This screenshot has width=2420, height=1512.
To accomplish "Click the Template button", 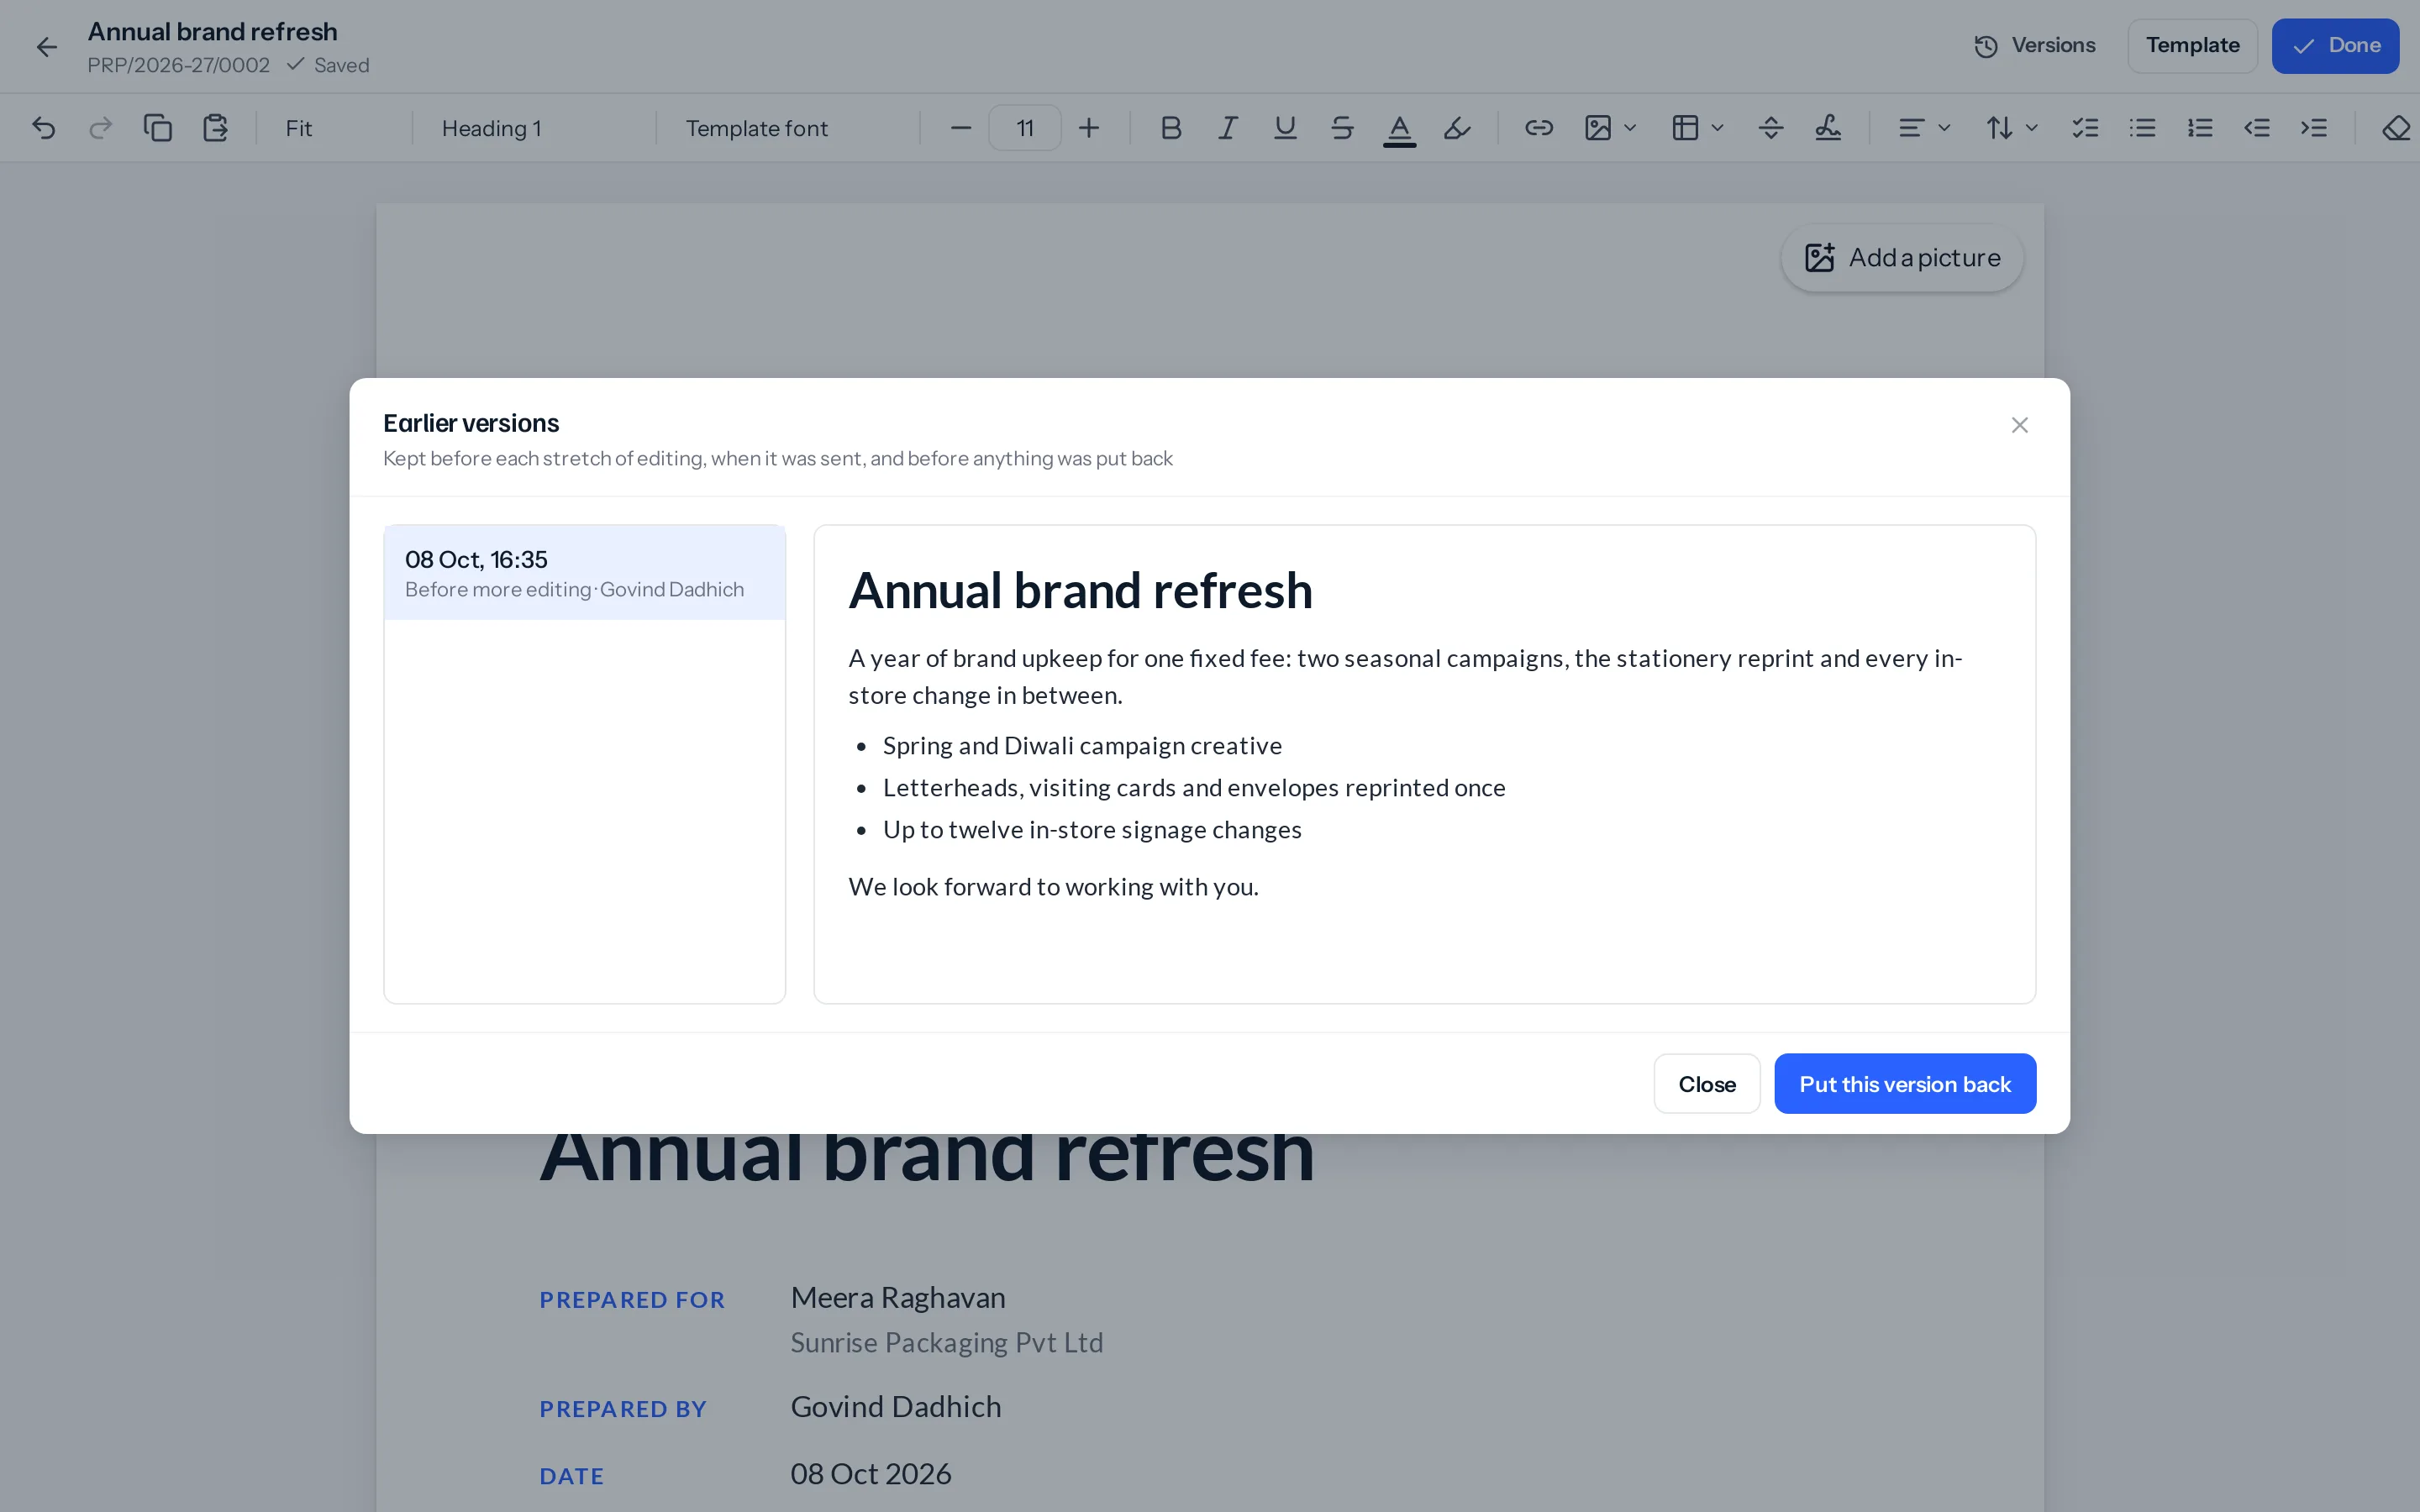I will (2192, 46).
